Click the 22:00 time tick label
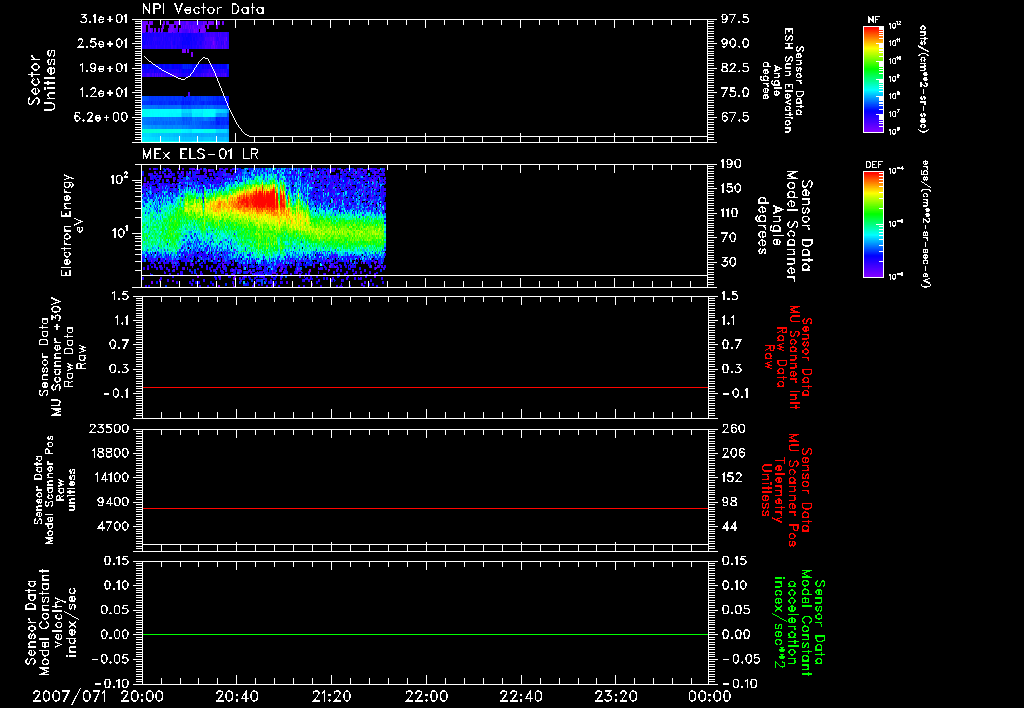This screenshot has height=708, width=1024. click(426, 696)
